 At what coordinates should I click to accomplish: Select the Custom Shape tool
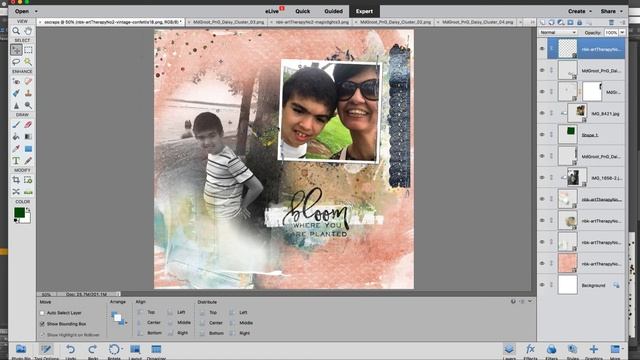[28, 149]
